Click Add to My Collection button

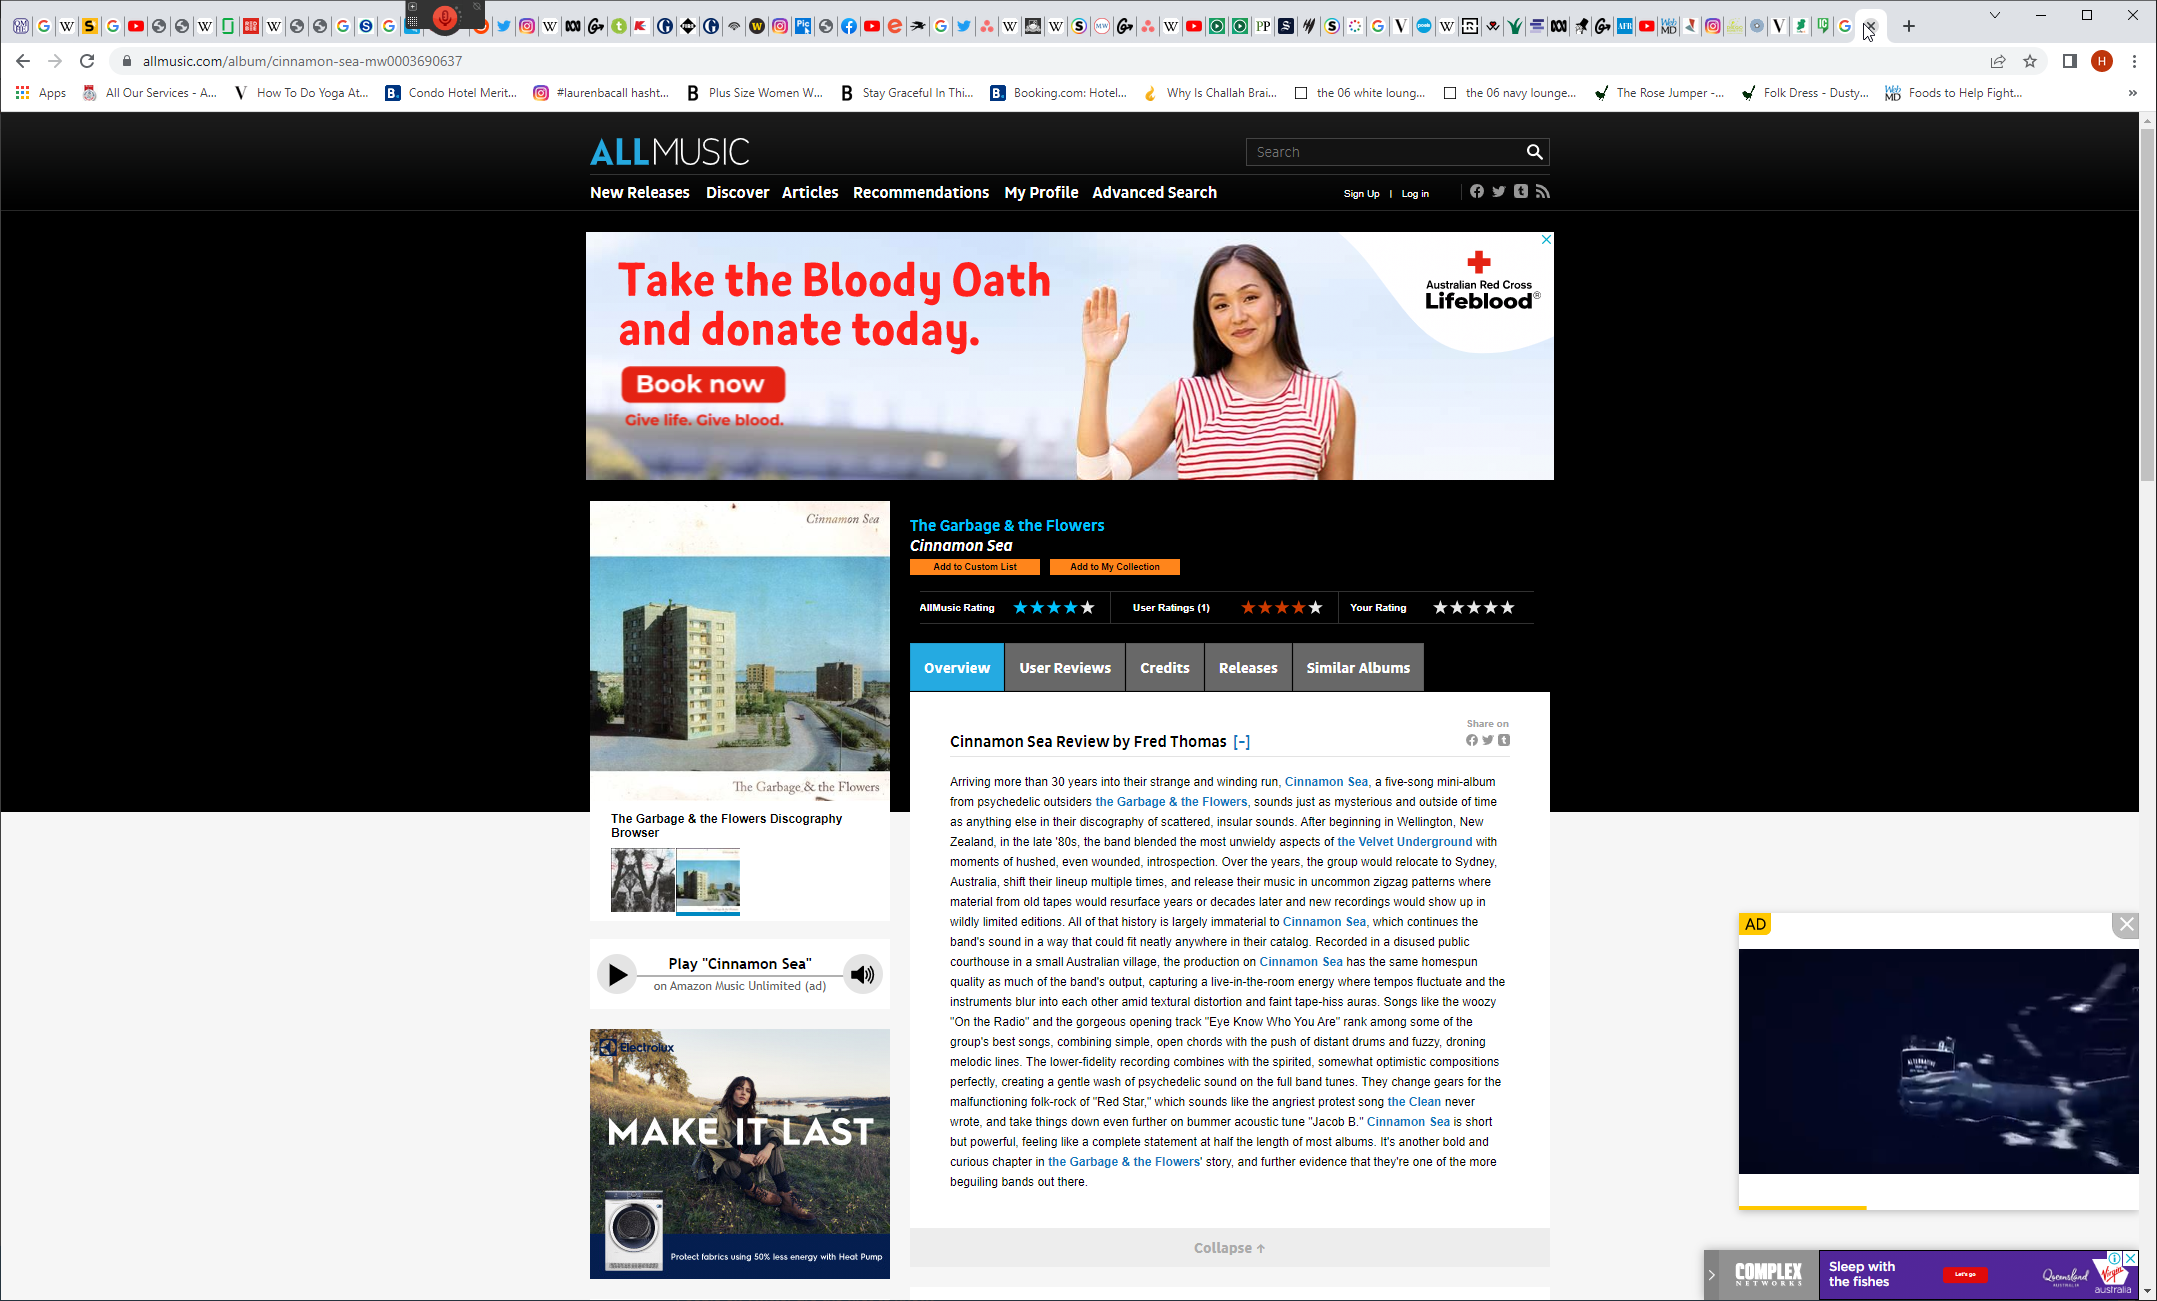click(1115, 567)
